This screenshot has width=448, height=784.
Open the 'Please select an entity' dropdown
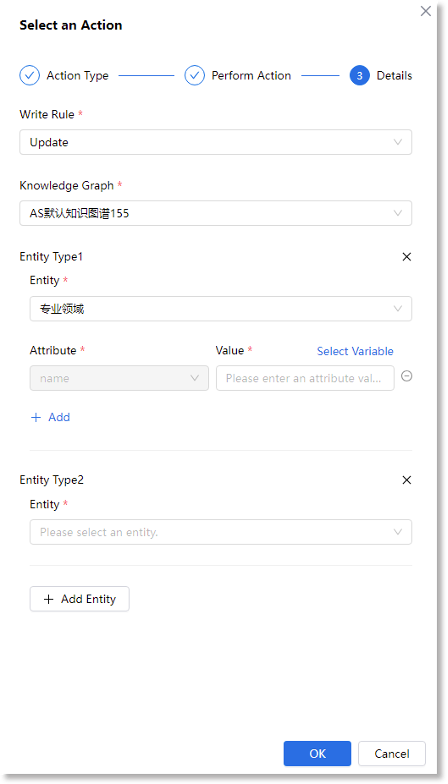click(x=220, y=532)
